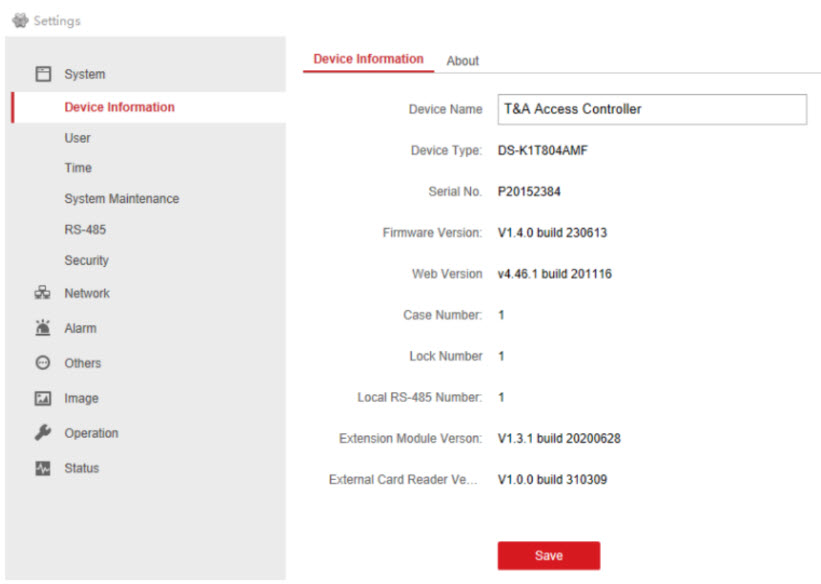
Task: Click the Status waveform icon
Action: pos(43,468)
